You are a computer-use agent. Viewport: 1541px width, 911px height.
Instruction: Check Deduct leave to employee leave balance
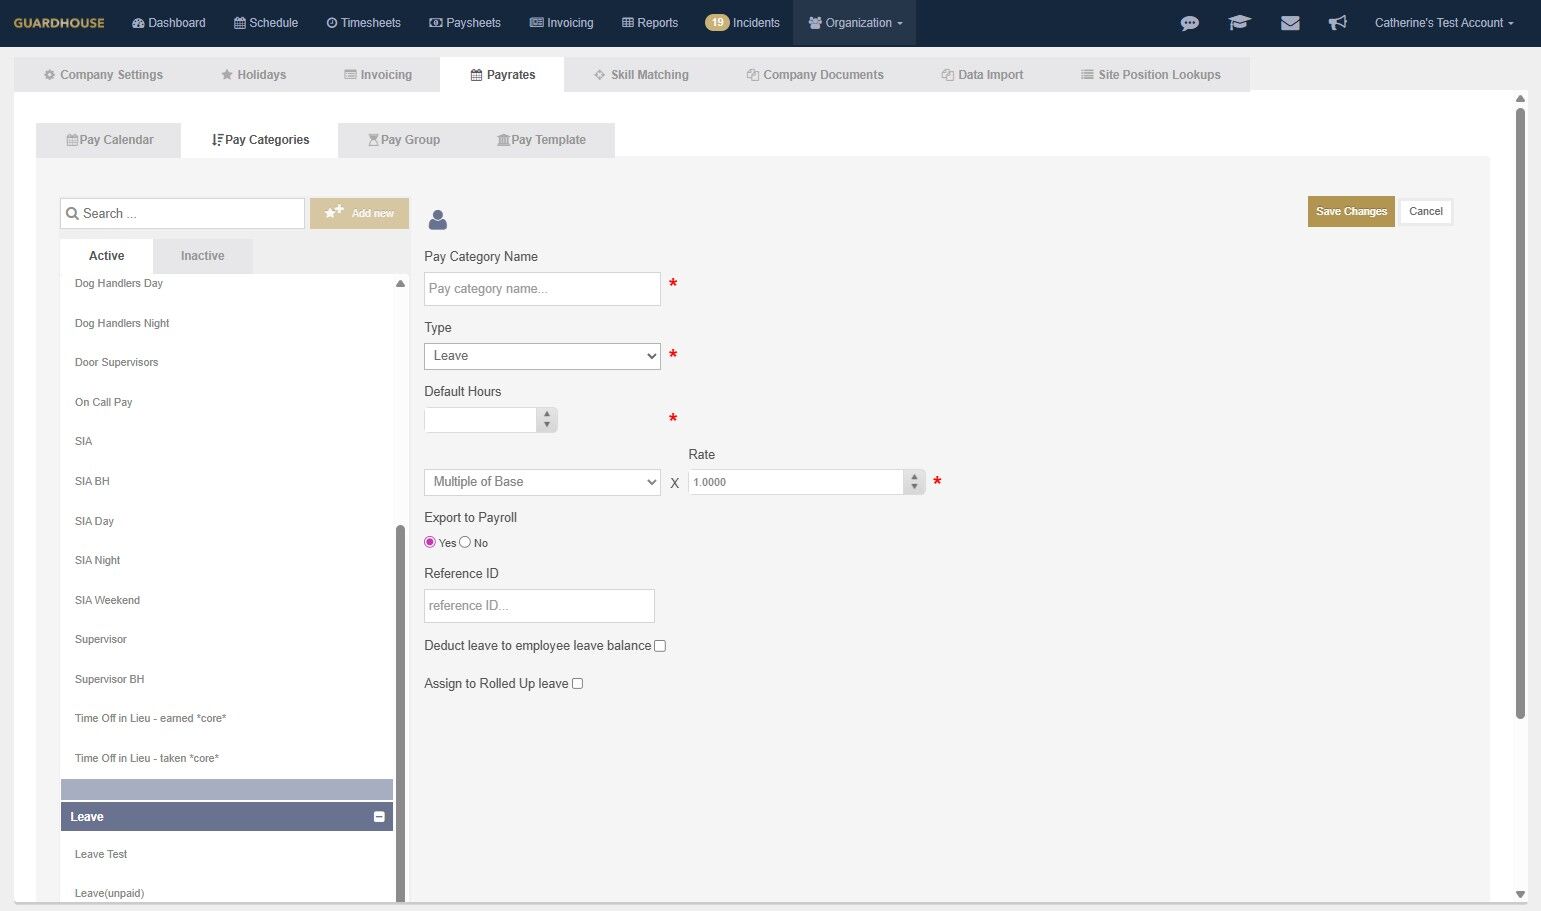pos(660,646)
